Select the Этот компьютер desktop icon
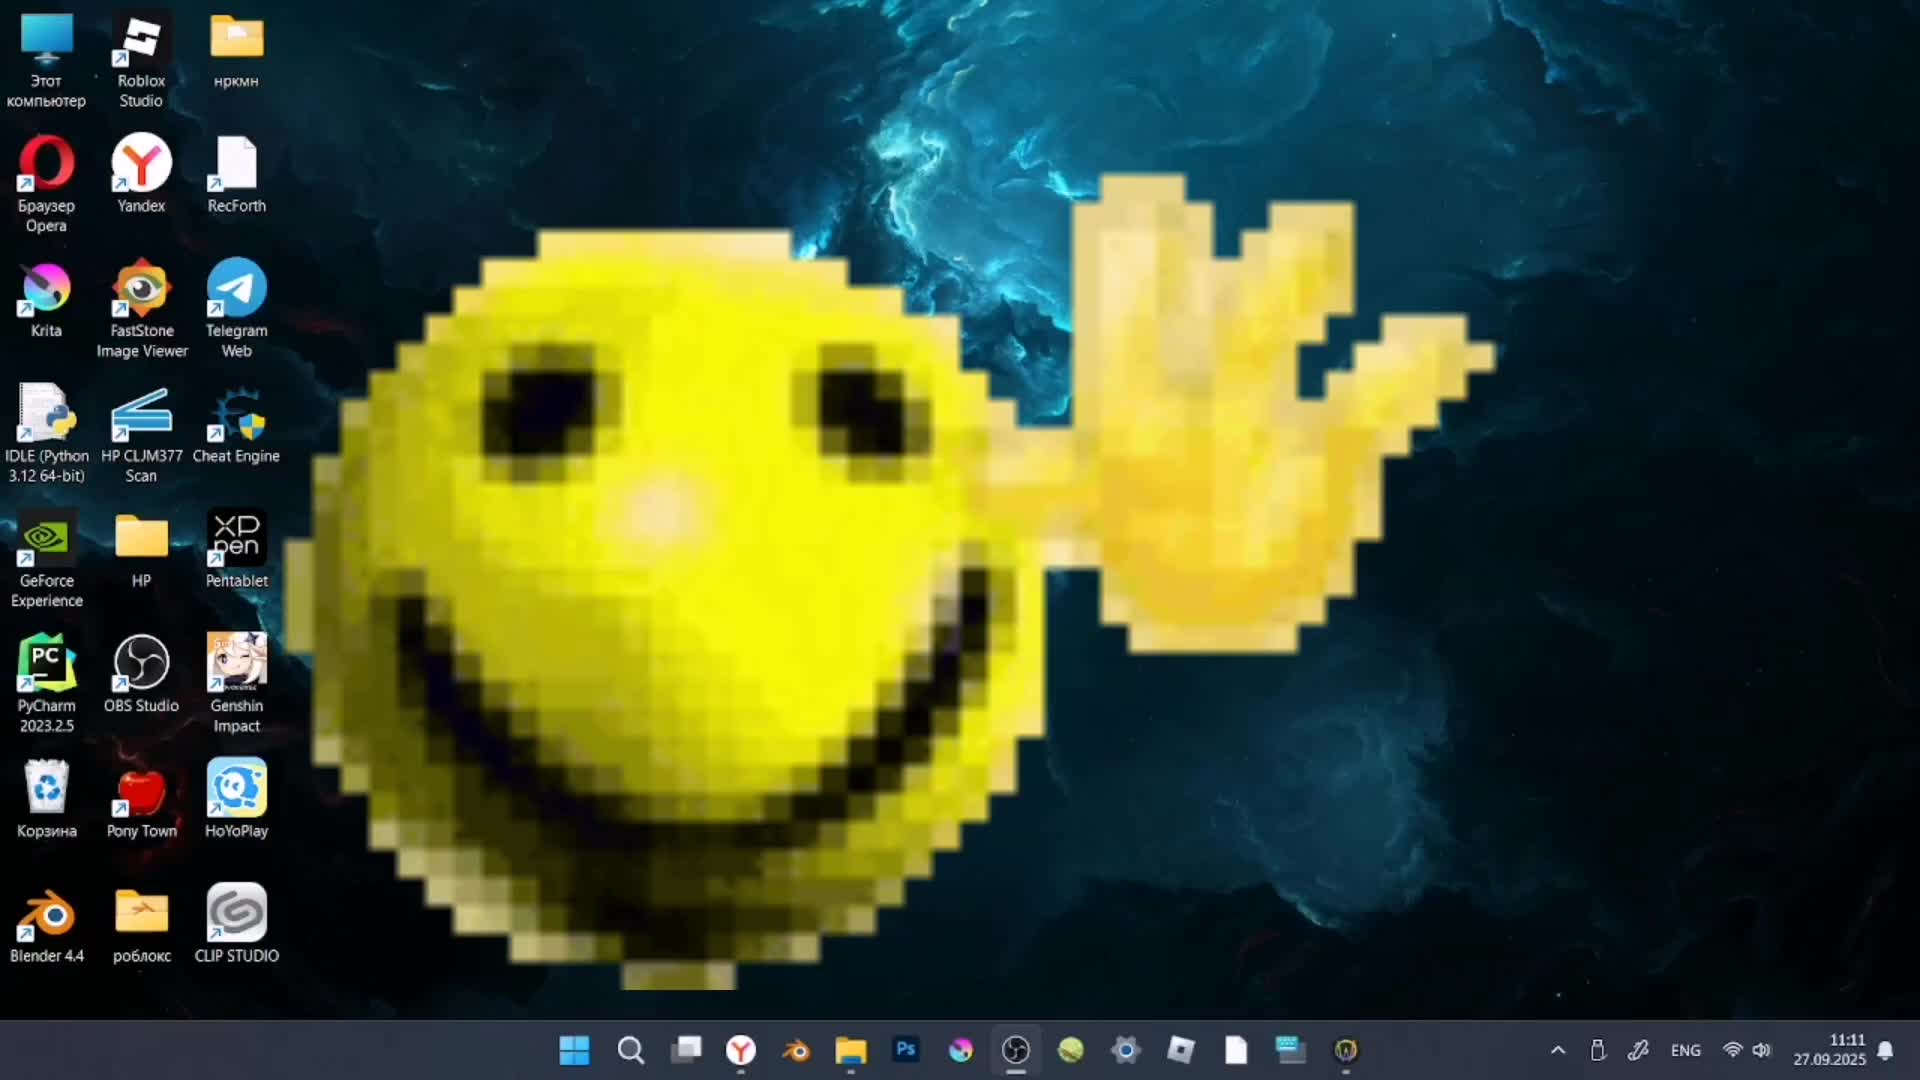The height and width of the screenshot is (1080, 1920). [46, 60]
